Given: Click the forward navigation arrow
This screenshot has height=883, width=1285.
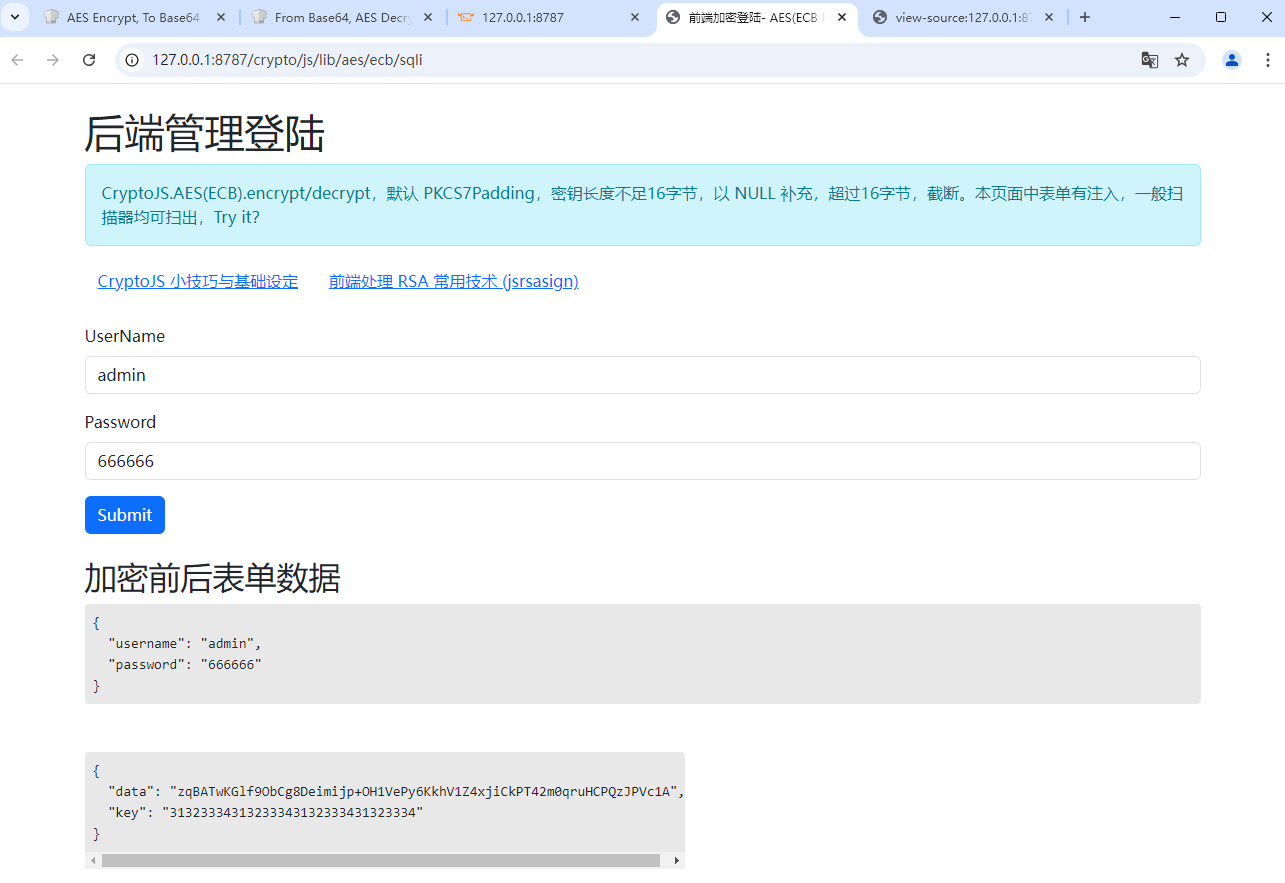Looking at the screenshot, I should click(x=52, y=60).
